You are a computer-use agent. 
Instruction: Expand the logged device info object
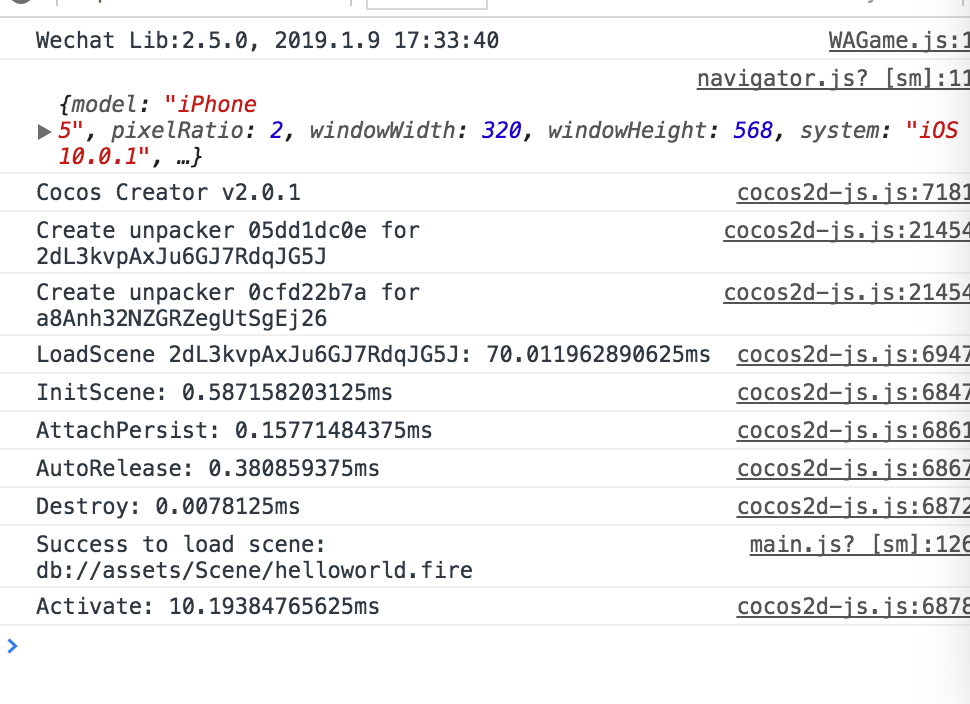tap(43, 131)
